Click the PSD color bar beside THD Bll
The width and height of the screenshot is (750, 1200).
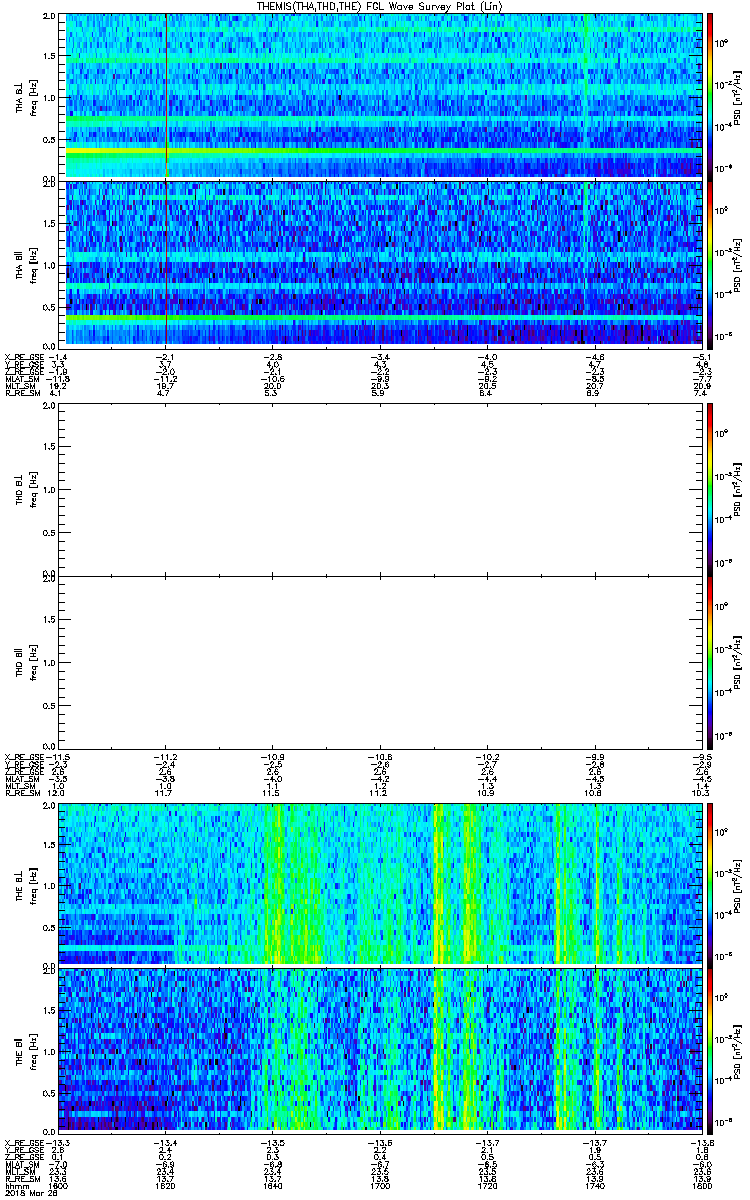pos(710,661)
